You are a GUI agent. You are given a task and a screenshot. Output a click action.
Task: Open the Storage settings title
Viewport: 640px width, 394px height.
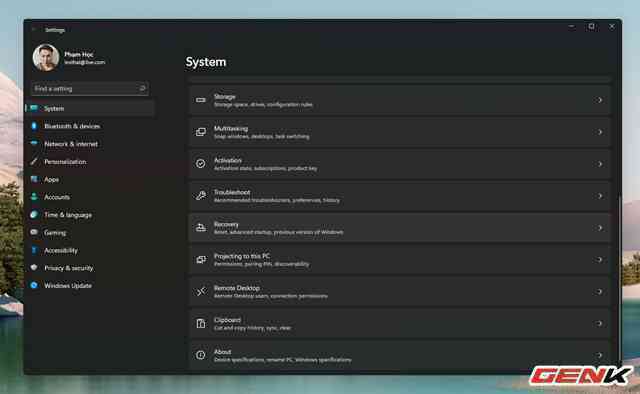(x=224, y=96)
